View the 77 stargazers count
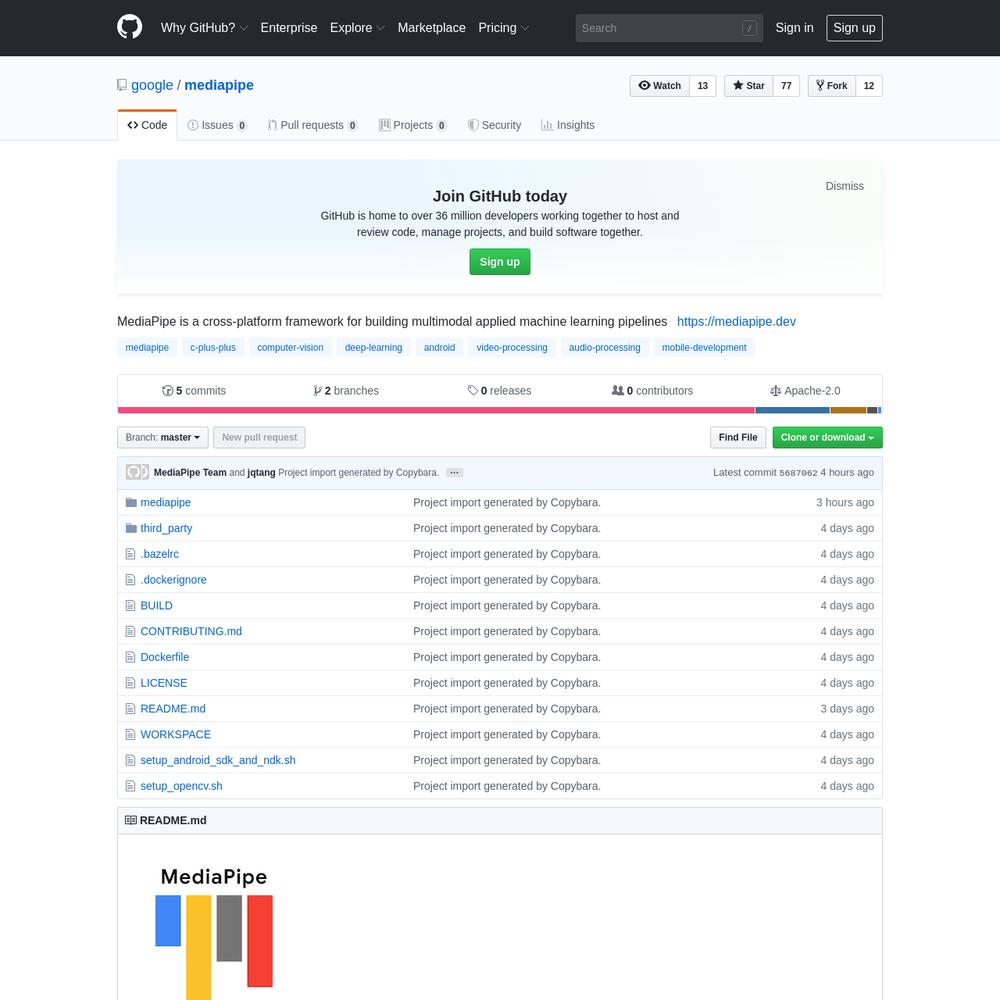This screenshot has width=1000, height=1000. point(786,85)
